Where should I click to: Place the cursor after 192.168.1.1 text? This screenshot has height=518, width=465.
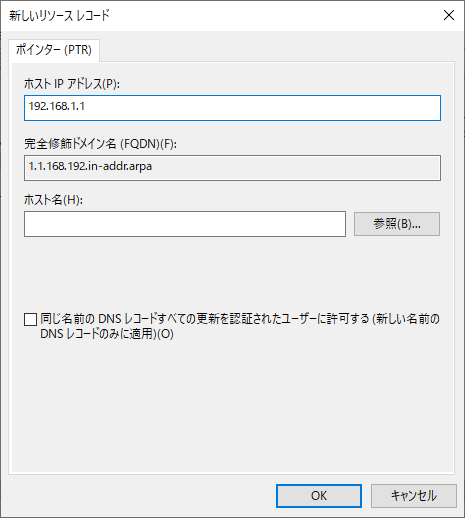(x=86, y=106)
